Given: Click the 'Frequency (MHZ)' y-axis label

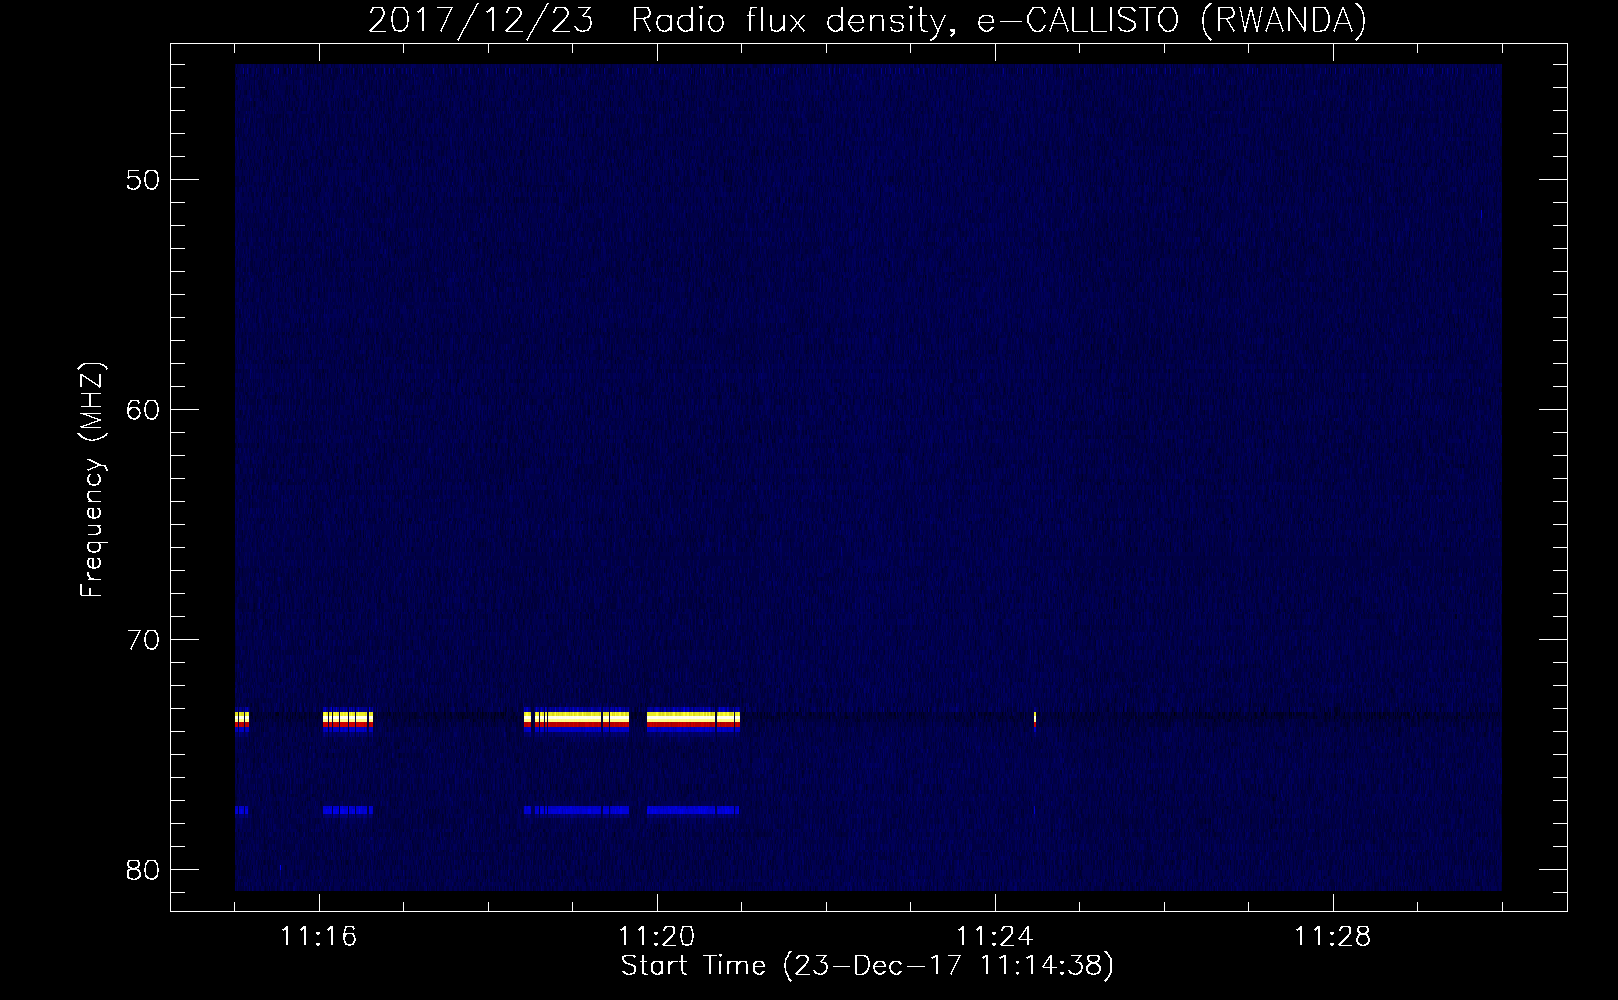Looking at the screenshot, I should pyautogui.click(x=92, y=480).
